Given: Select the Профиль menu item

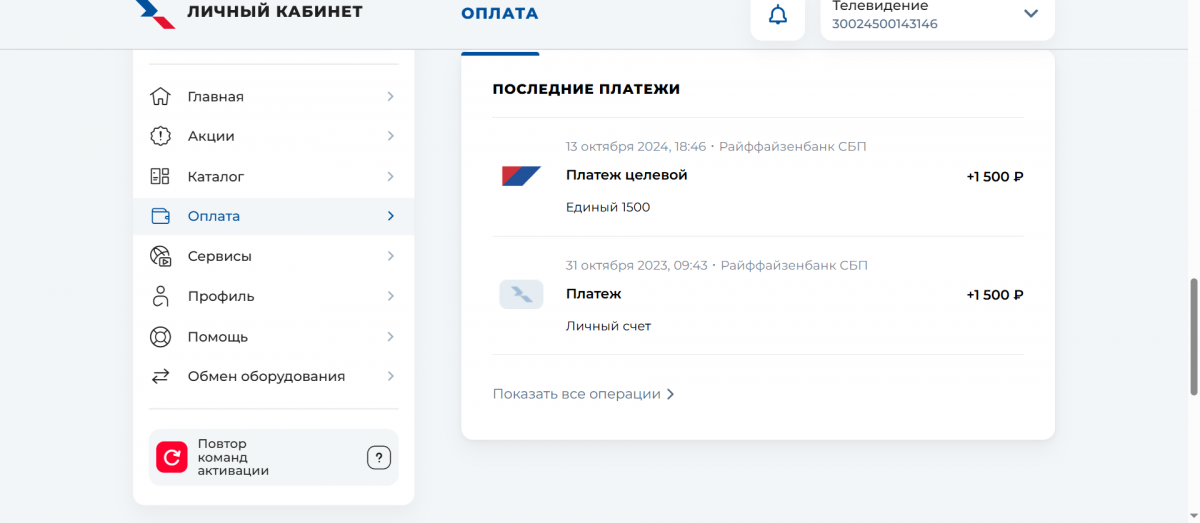Looking at the screenshot, I should tap(221, 296).
